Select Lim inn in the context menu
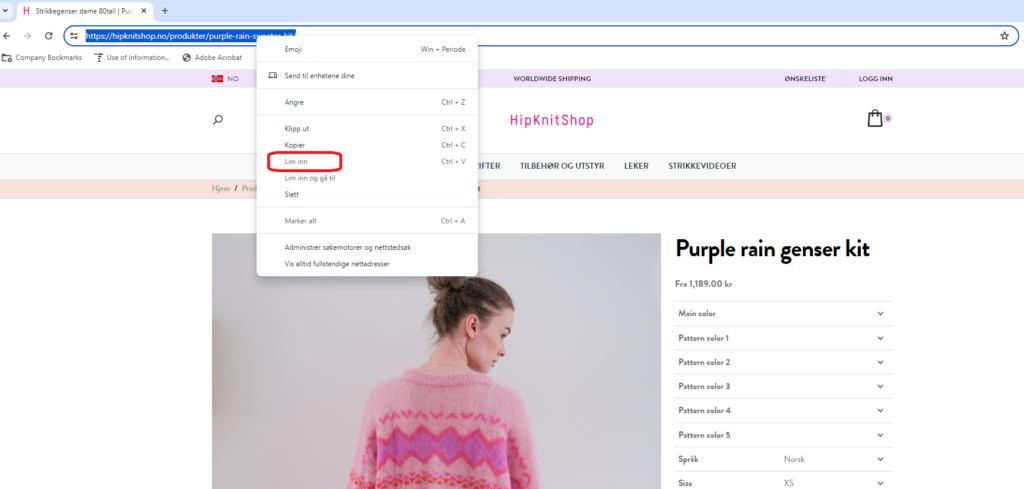Image resolution: width=1024 pixels, height=489 pixels. tap(297, 161)
